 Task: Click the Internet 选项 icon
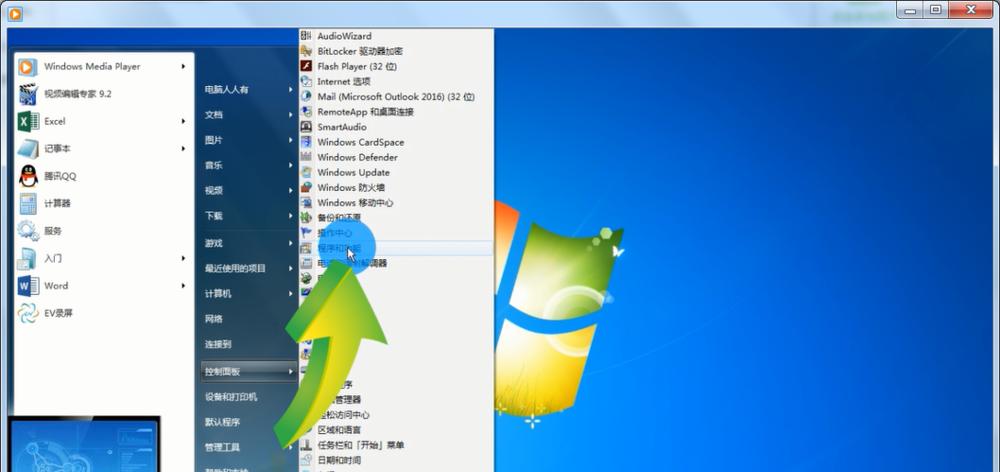[x=306, y=82]
